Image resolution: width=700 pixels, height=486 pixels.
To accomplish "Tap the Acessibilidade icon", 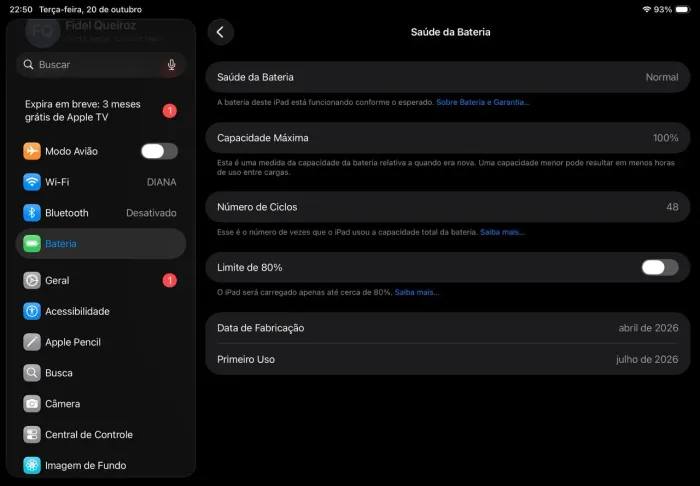I will [32, 311].
